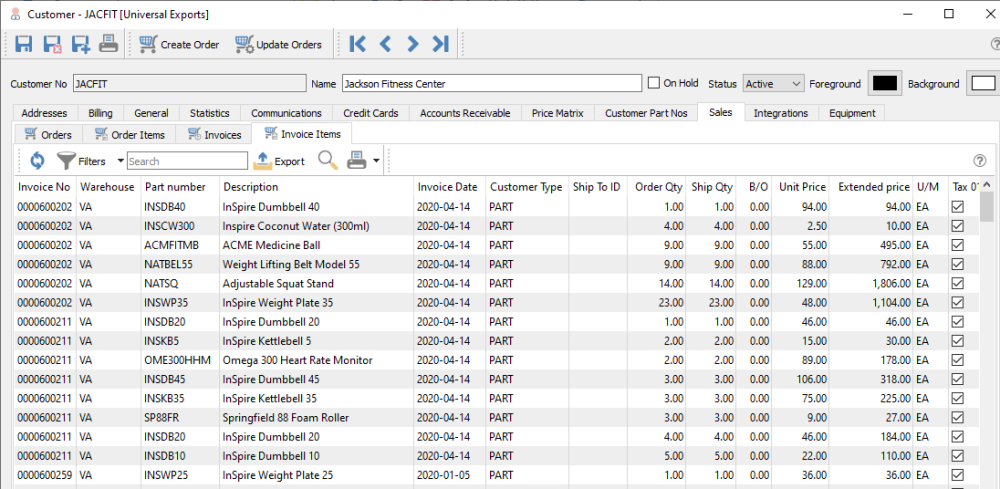Refresh the invoice items list
The width and height of the screenshot is (1000, 489).
[x=37, y=160]
